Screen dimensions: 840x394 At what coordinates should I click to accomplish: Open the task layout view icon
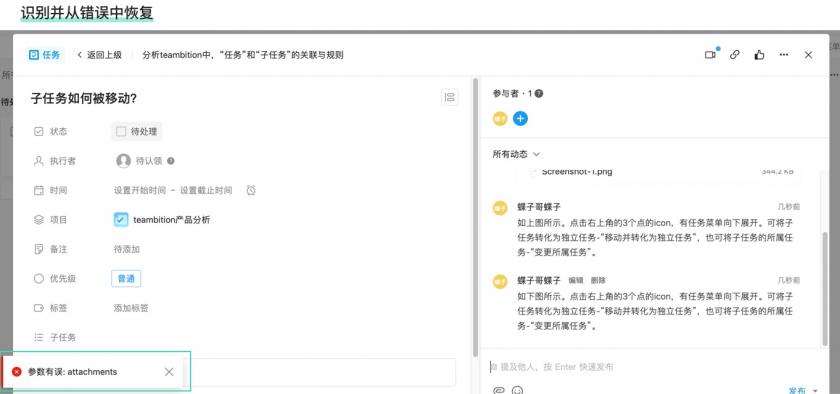pos(449,97)
